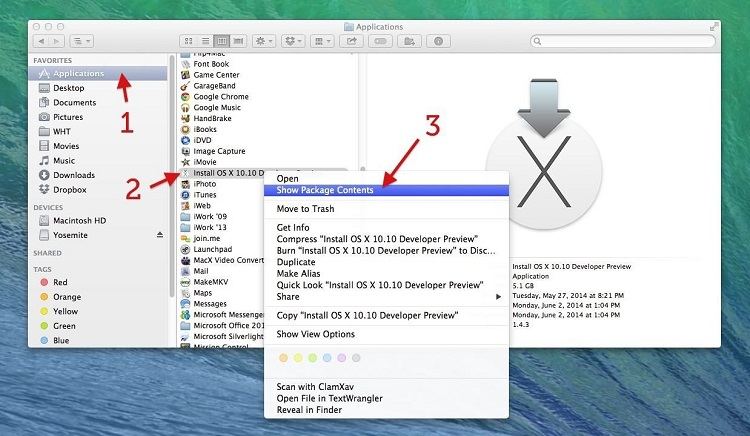The width and height of the screenshot is (750, 436).
Task: Click the Share toolbar button
Action: (x=352, y=41)
